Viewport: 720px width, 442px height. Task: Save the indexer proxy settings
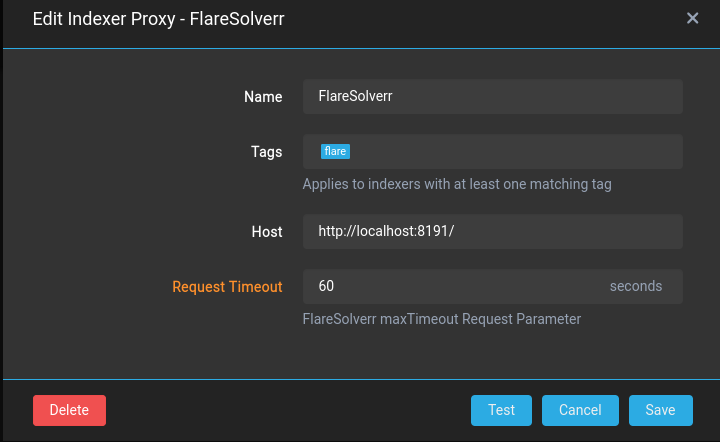coord(660,410)
